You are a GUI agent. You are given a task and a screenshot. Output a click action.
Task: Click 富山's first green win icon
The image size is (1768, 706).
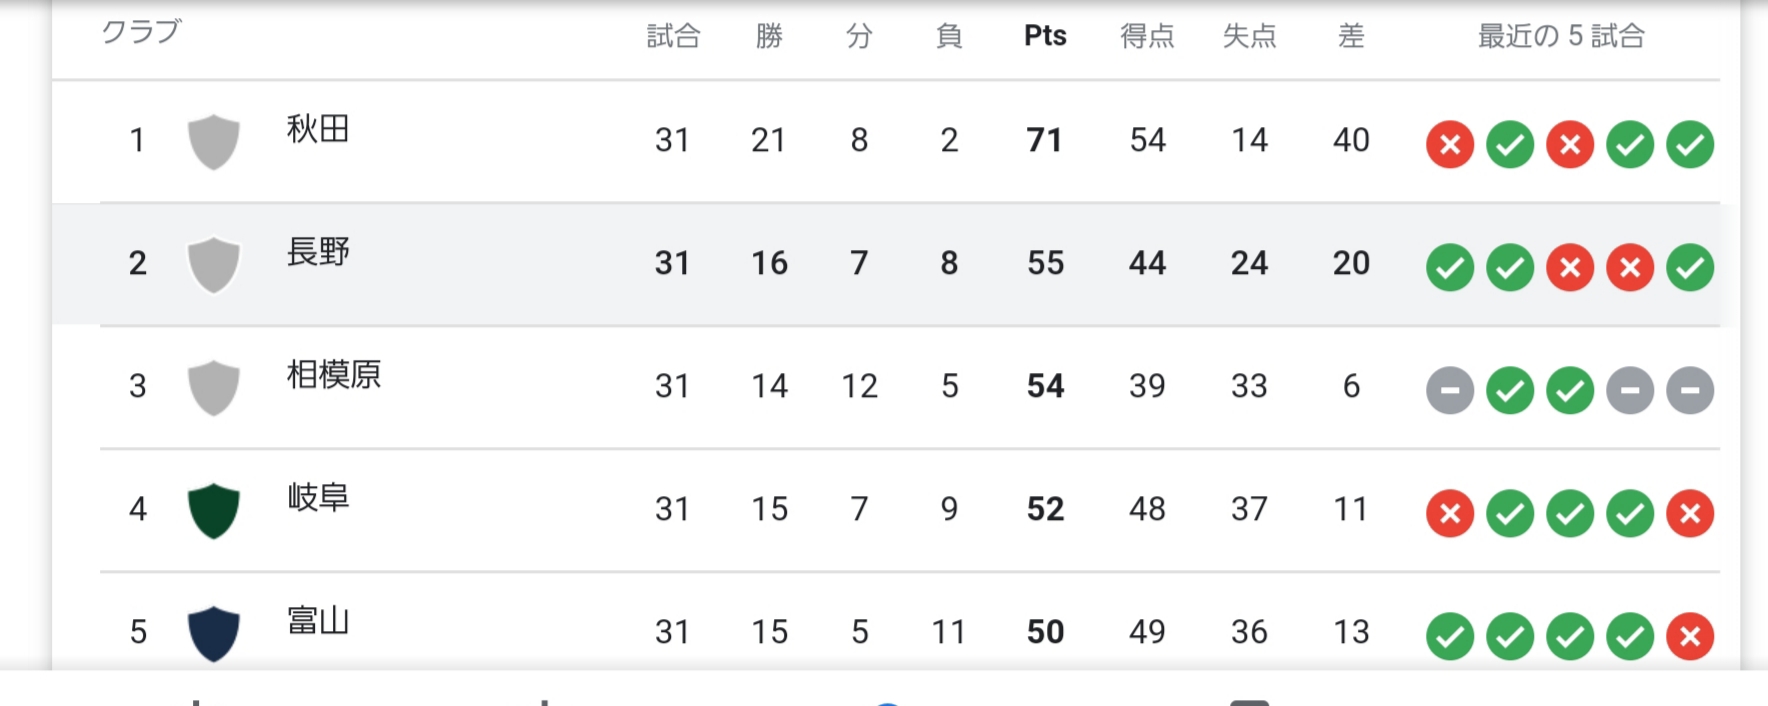tap(1450, 637)
